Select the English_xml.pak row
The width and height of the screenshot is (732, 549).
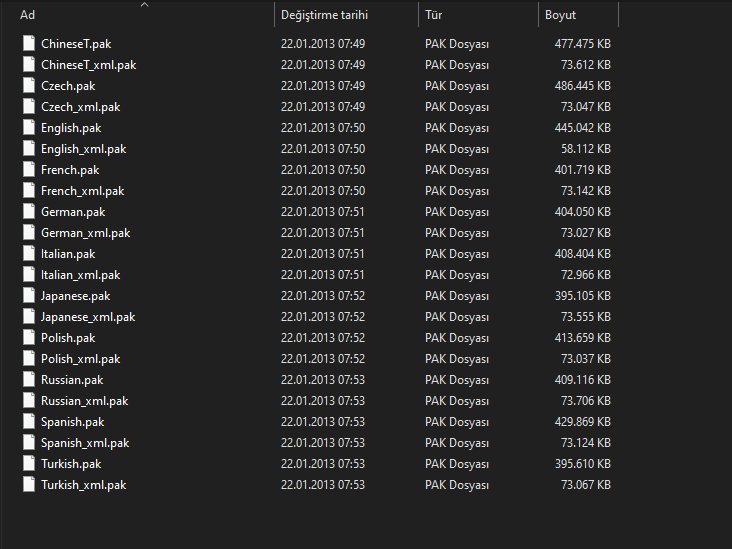click(317, 149)
